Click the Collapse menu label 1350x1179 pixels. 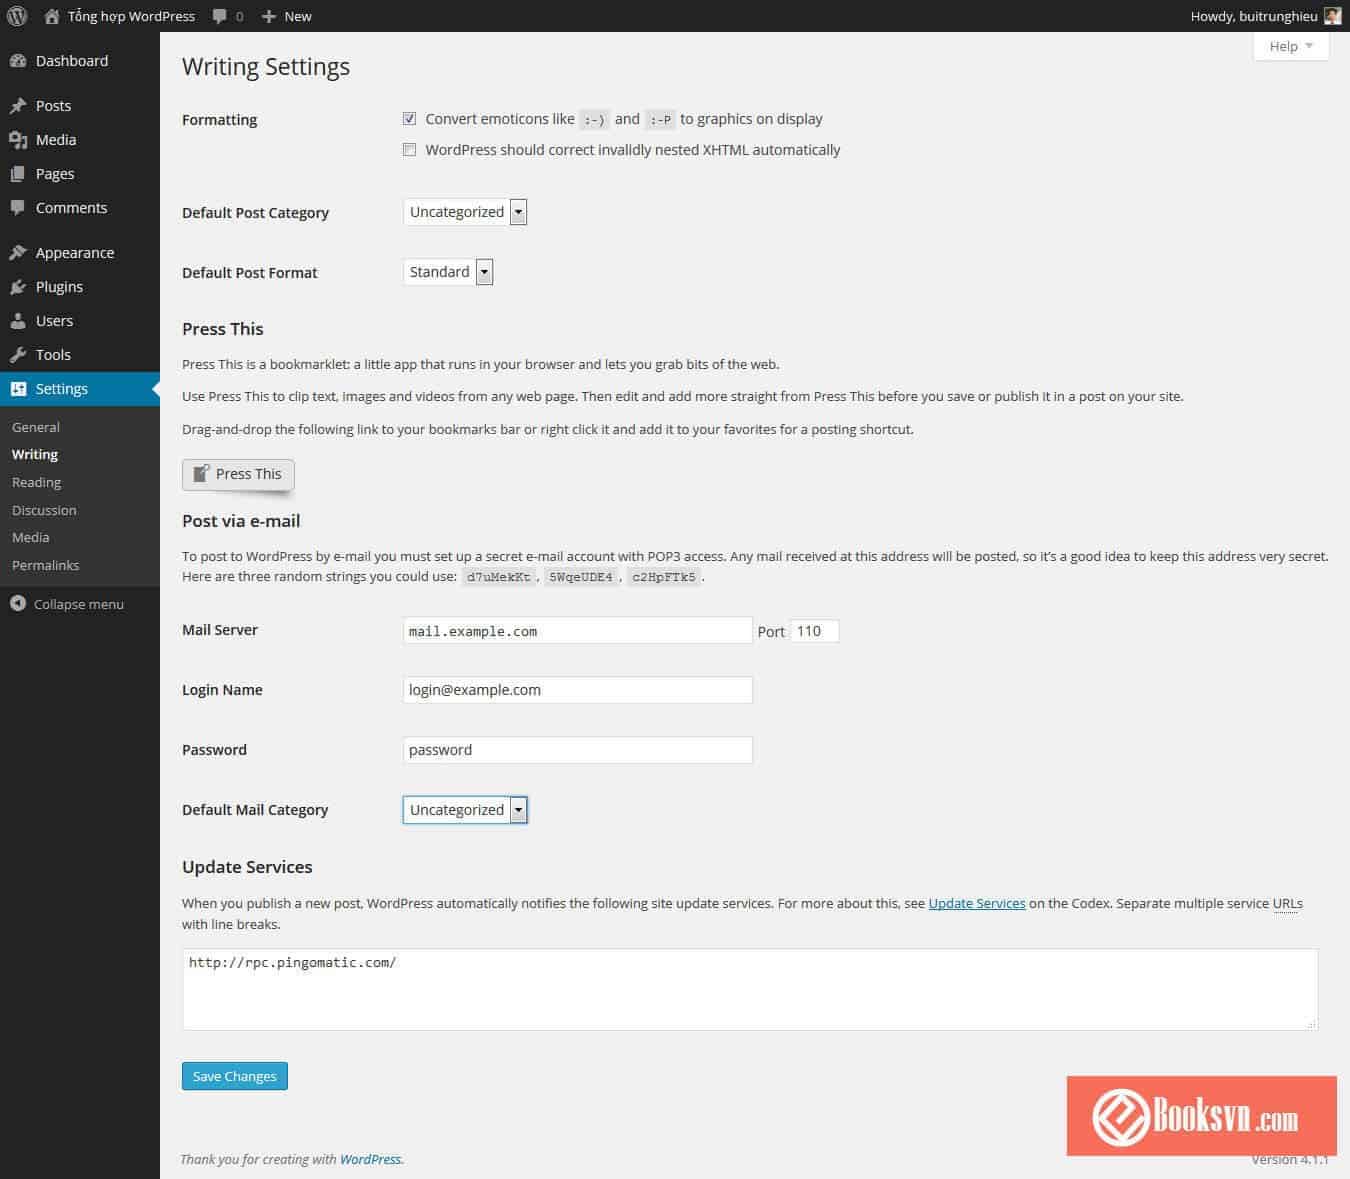[79, 604]
